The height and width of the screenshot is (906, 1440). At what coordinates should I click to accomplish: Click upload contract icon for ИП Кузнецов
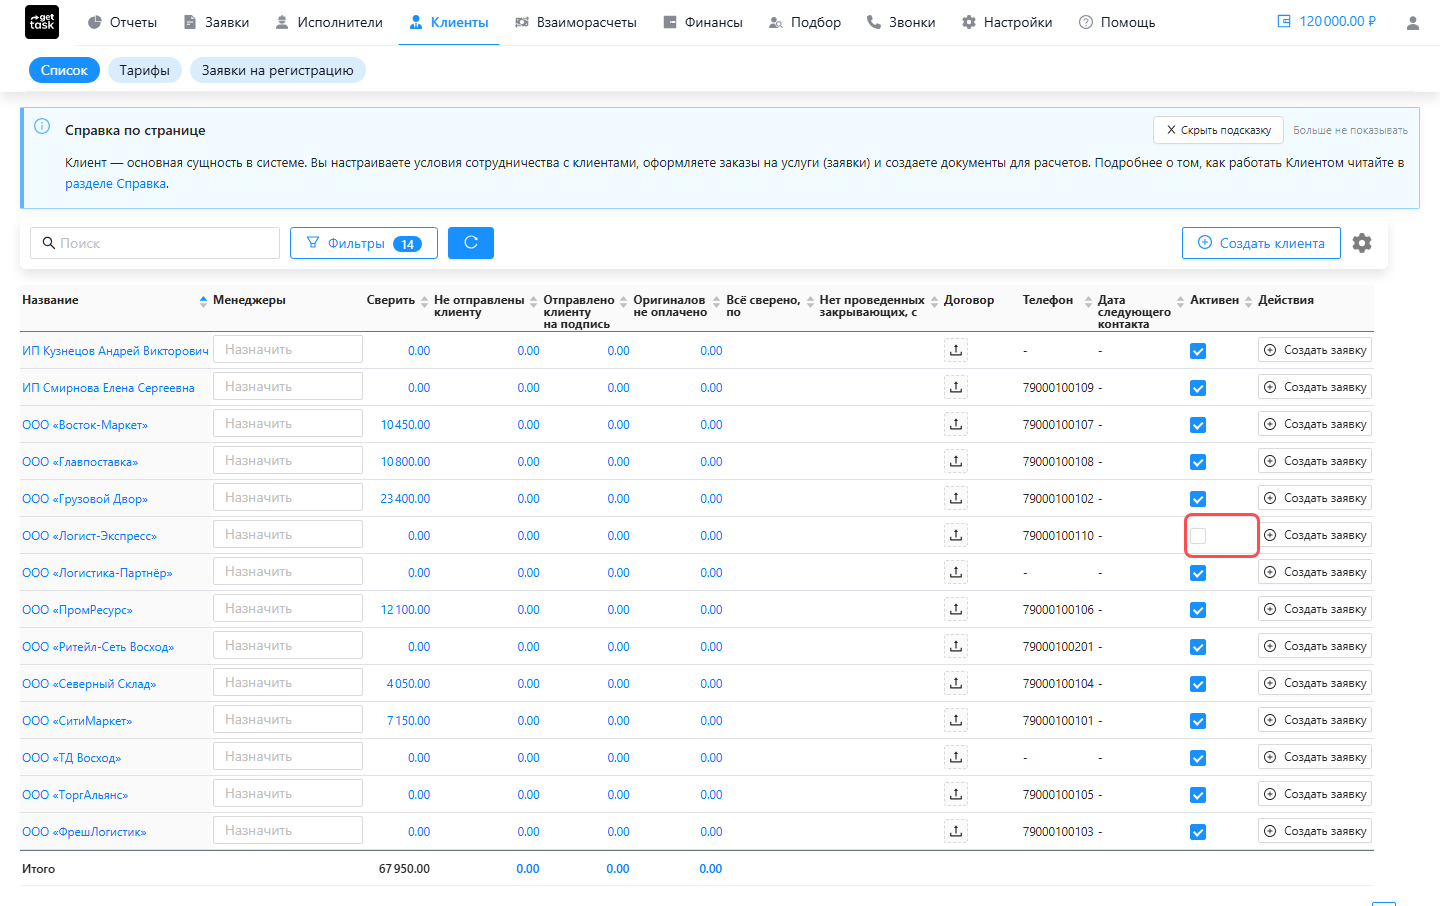(x=956, y=350)
